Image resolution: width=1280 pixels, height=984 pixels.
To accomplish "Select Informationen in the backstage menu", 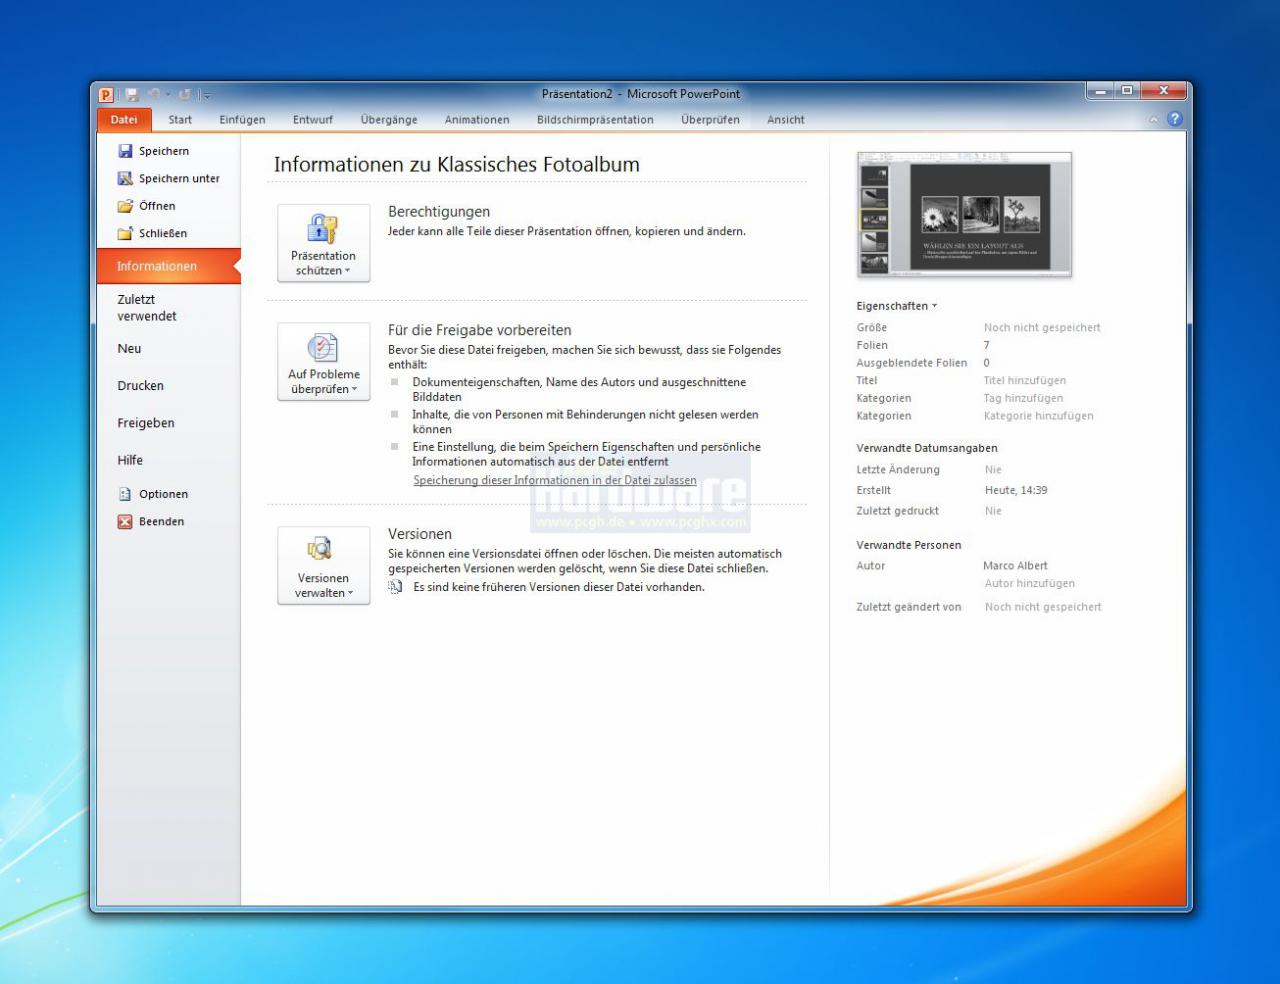I will pos(168,266).
